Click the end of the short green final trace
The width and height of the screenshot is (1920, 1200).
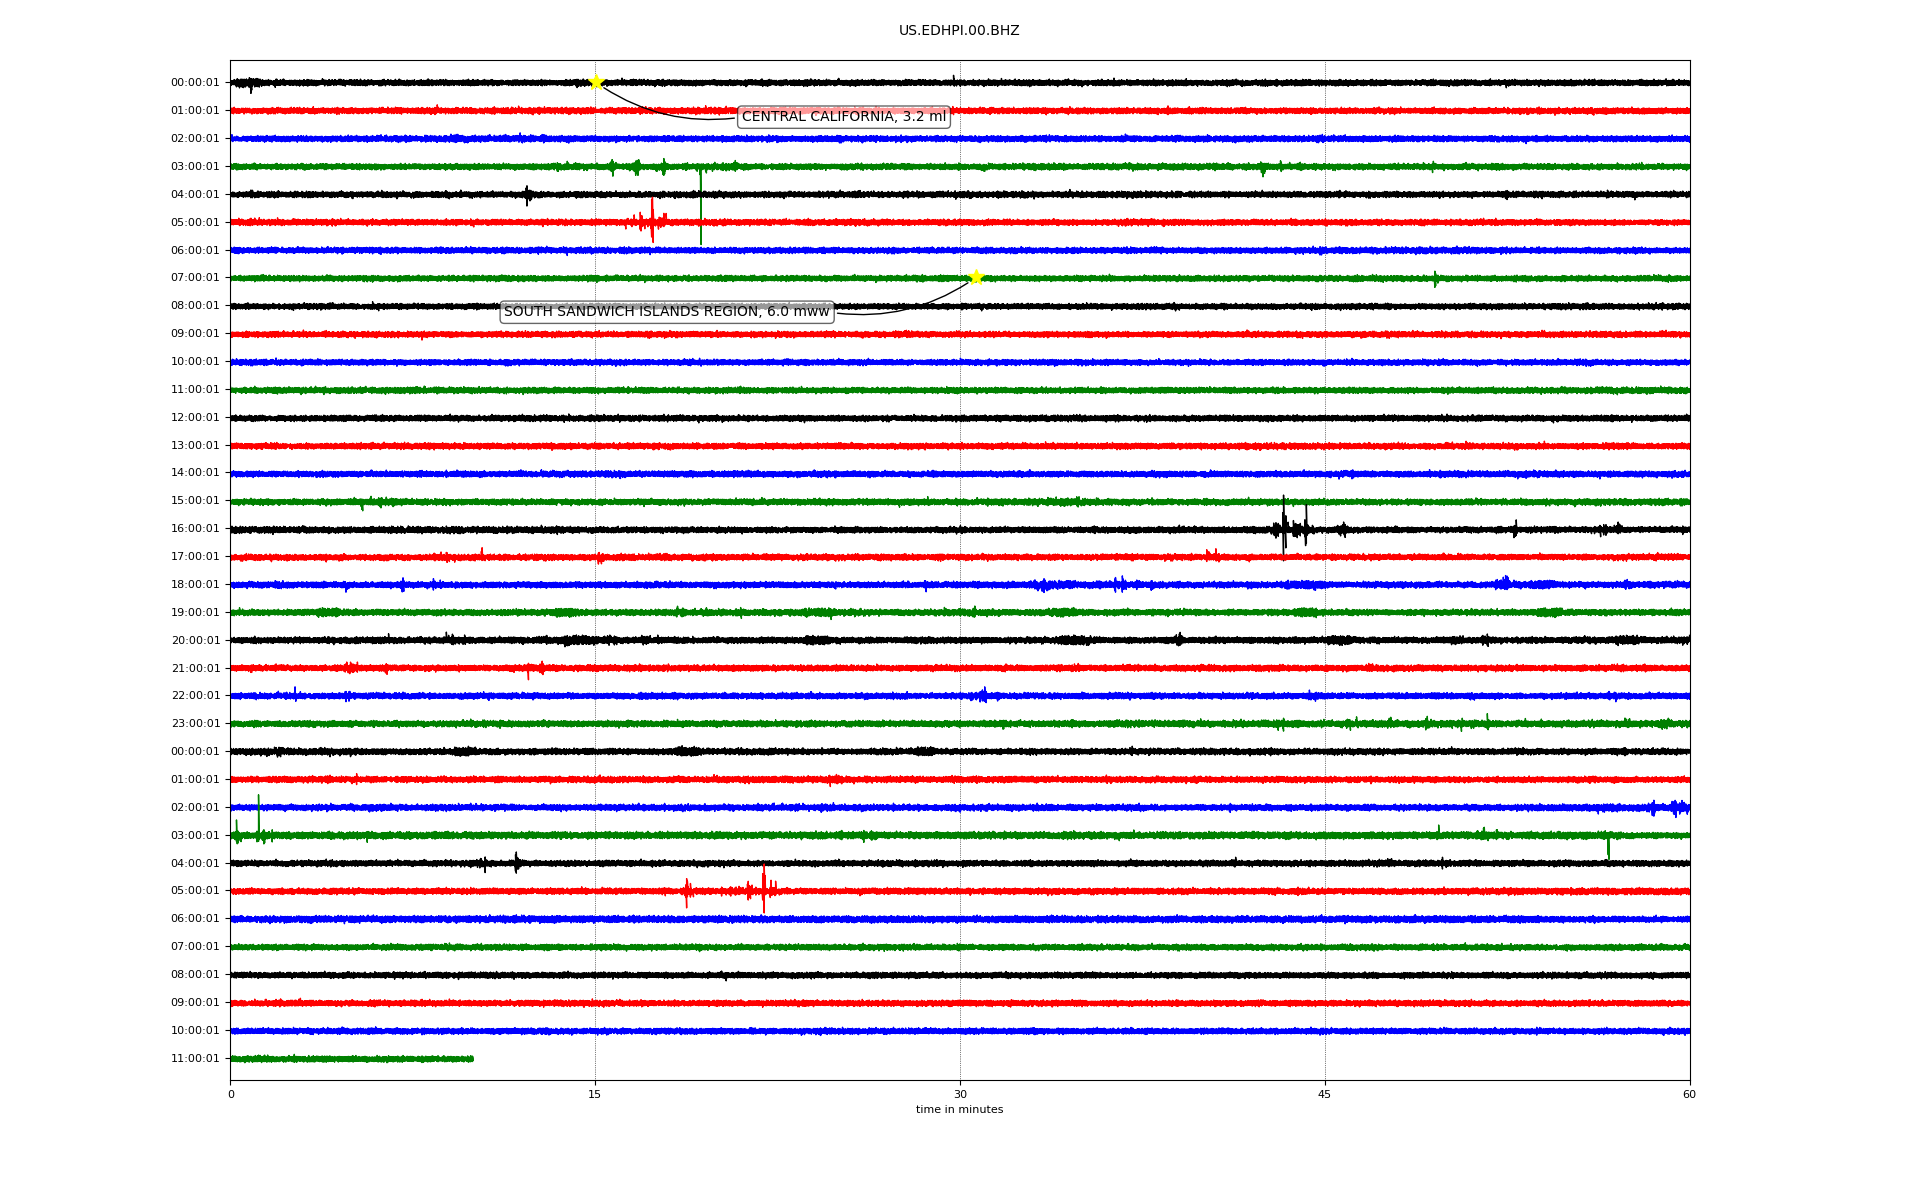(x=471, y=1058)
